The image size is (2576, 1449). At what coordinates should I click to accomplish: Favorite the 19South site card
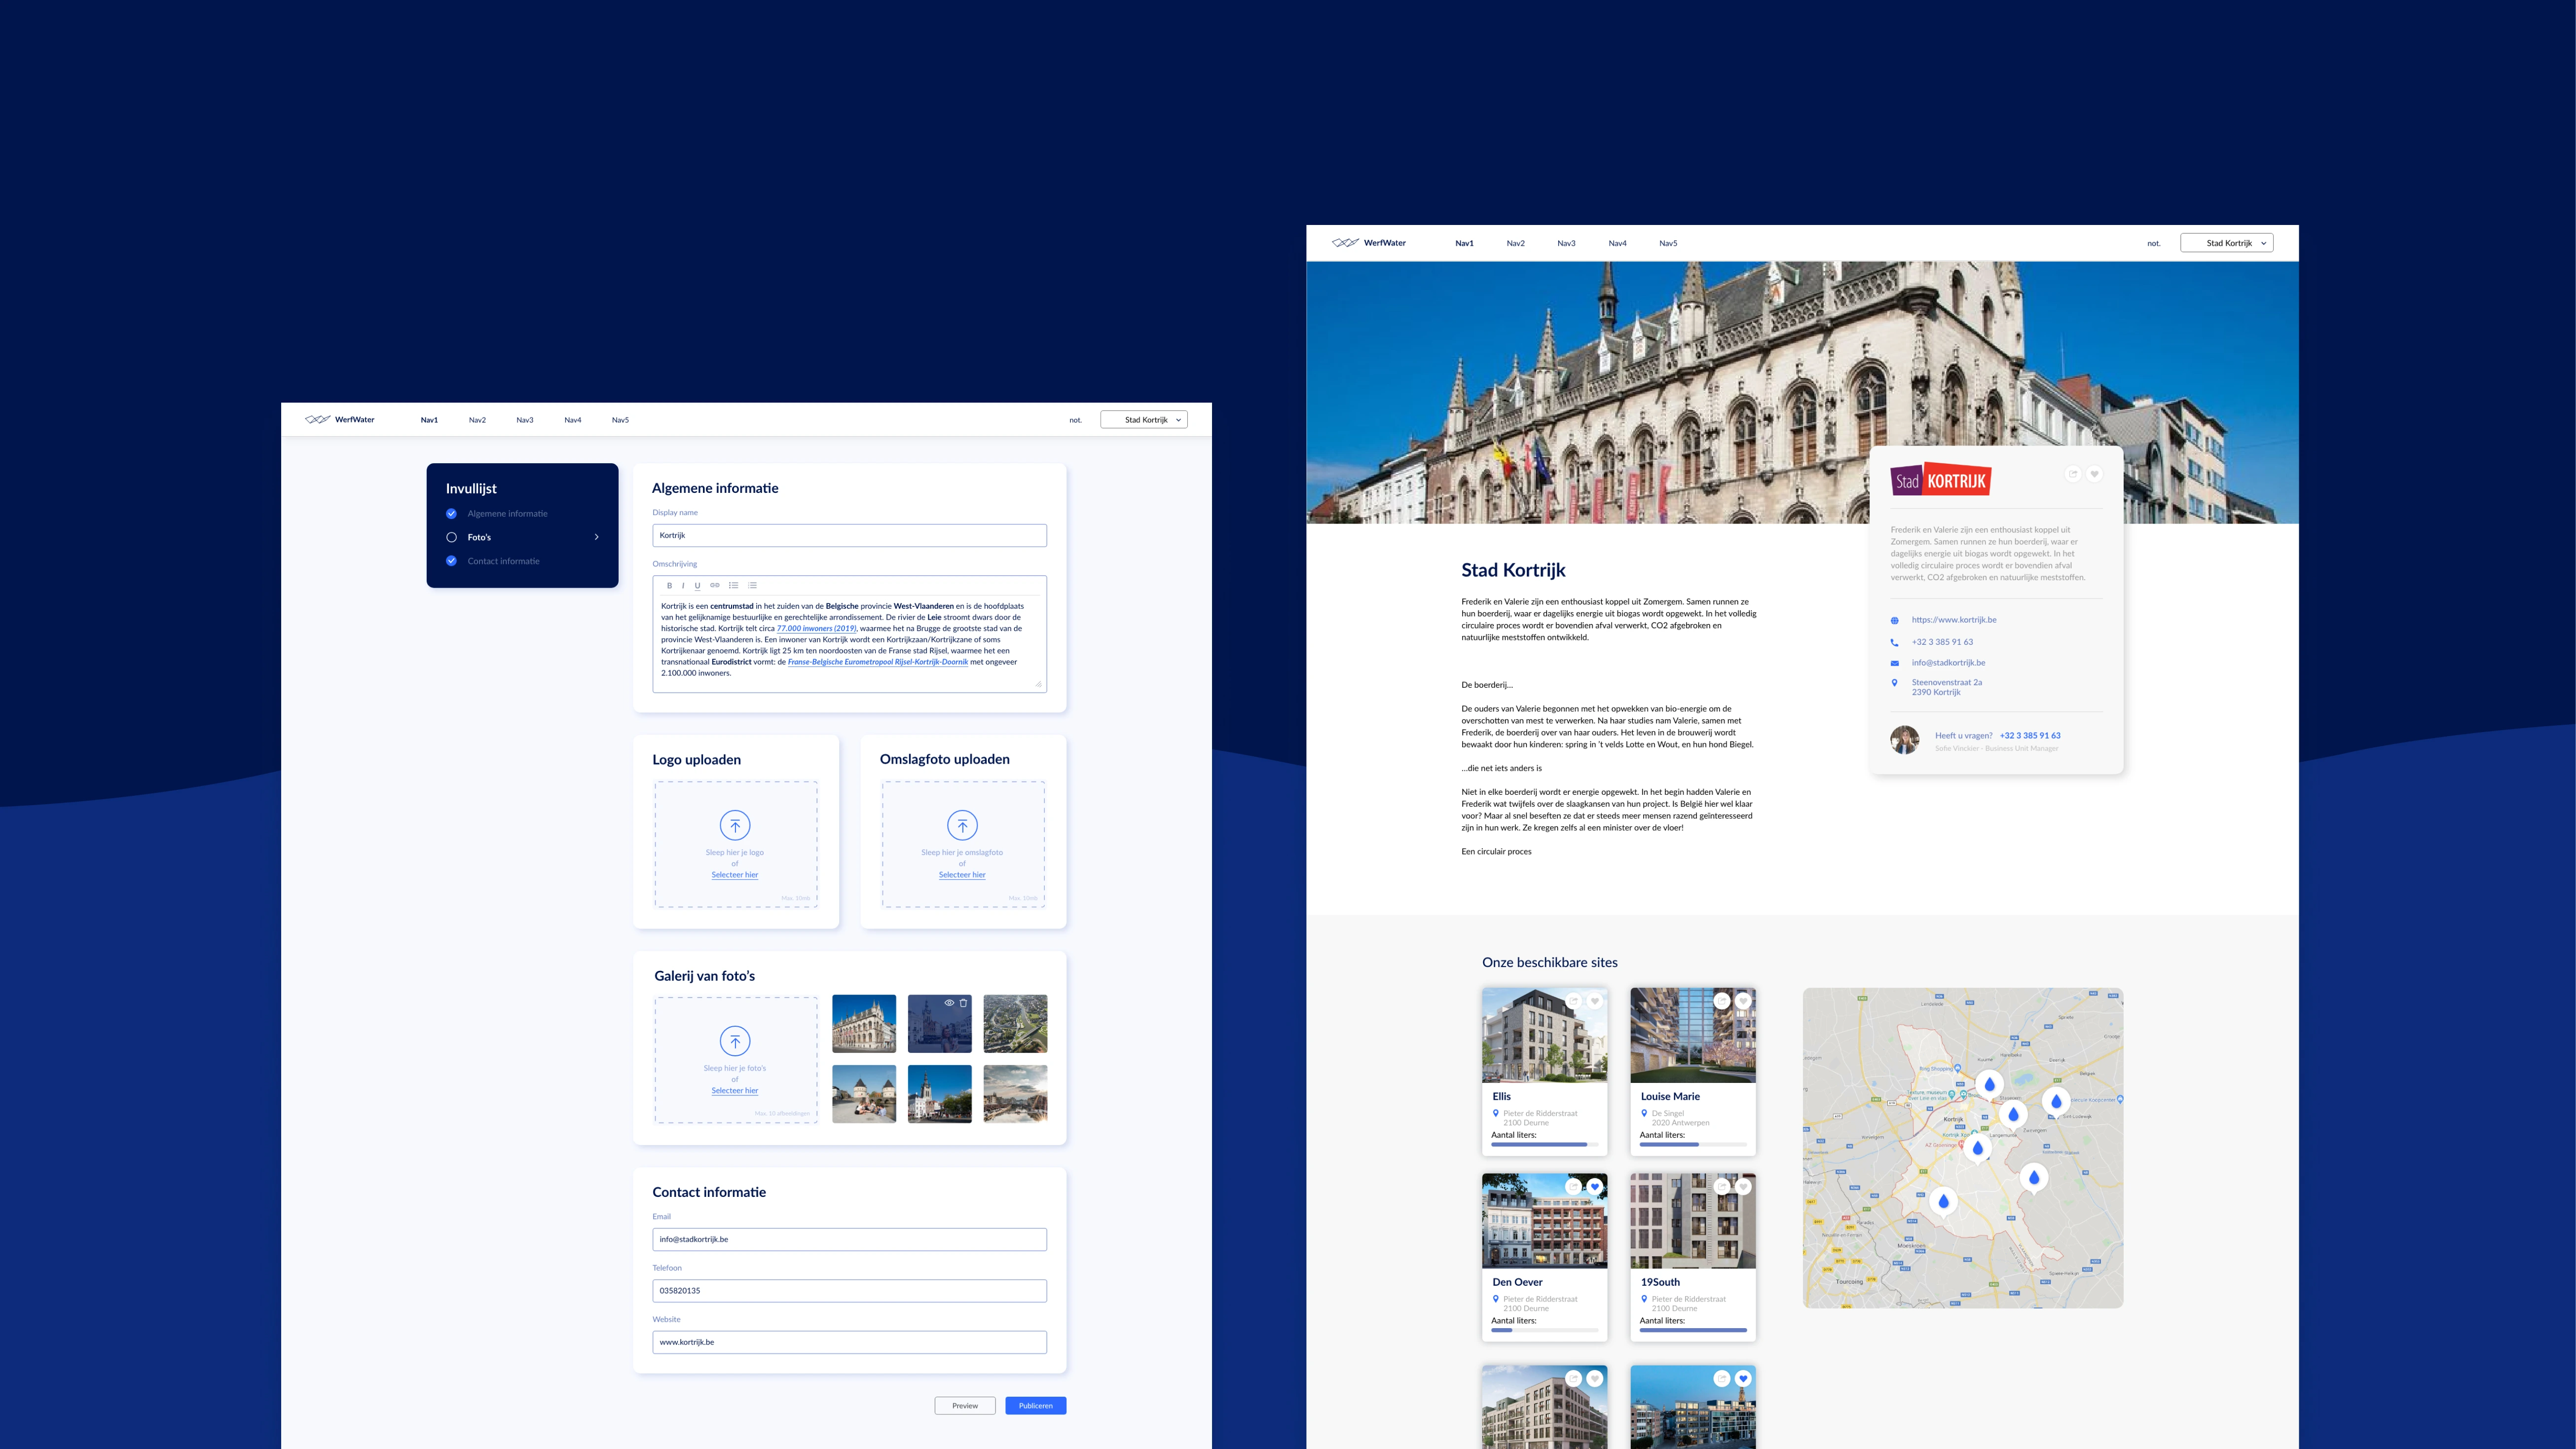(1743, 1187)
